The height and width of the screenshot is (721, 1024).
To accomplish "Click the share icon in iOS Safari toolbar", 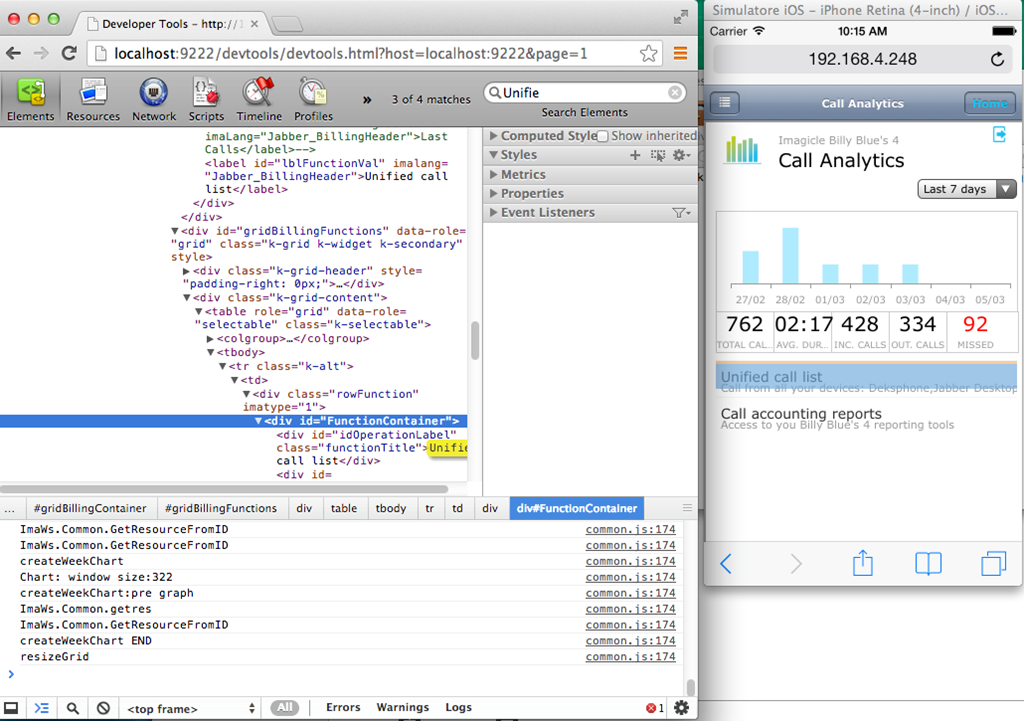I will point(862,564).
